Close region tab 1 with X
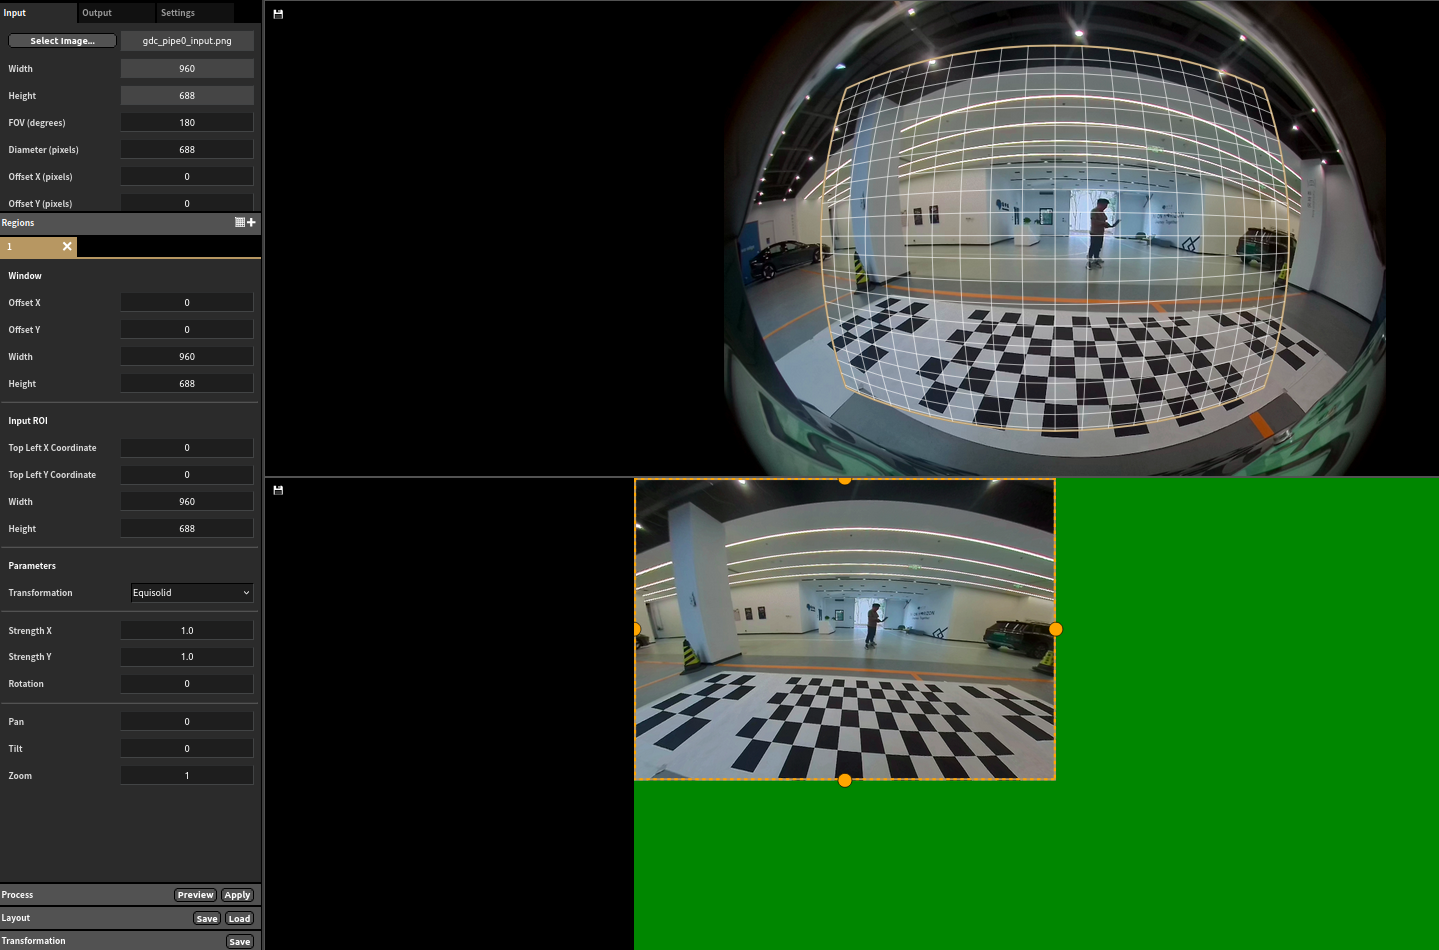1439x950 pixels. pyautogui.click(x=67, y=246)
